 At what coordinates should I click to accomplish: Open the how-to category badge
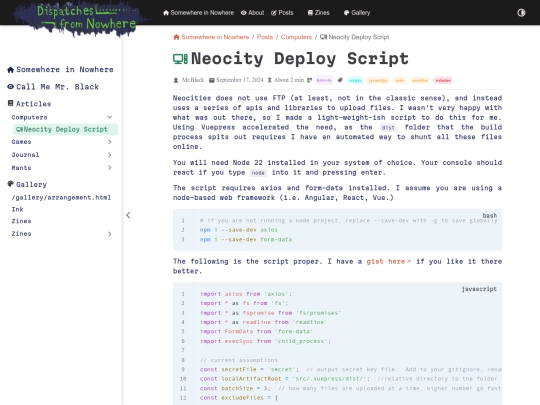pos(324,80)
